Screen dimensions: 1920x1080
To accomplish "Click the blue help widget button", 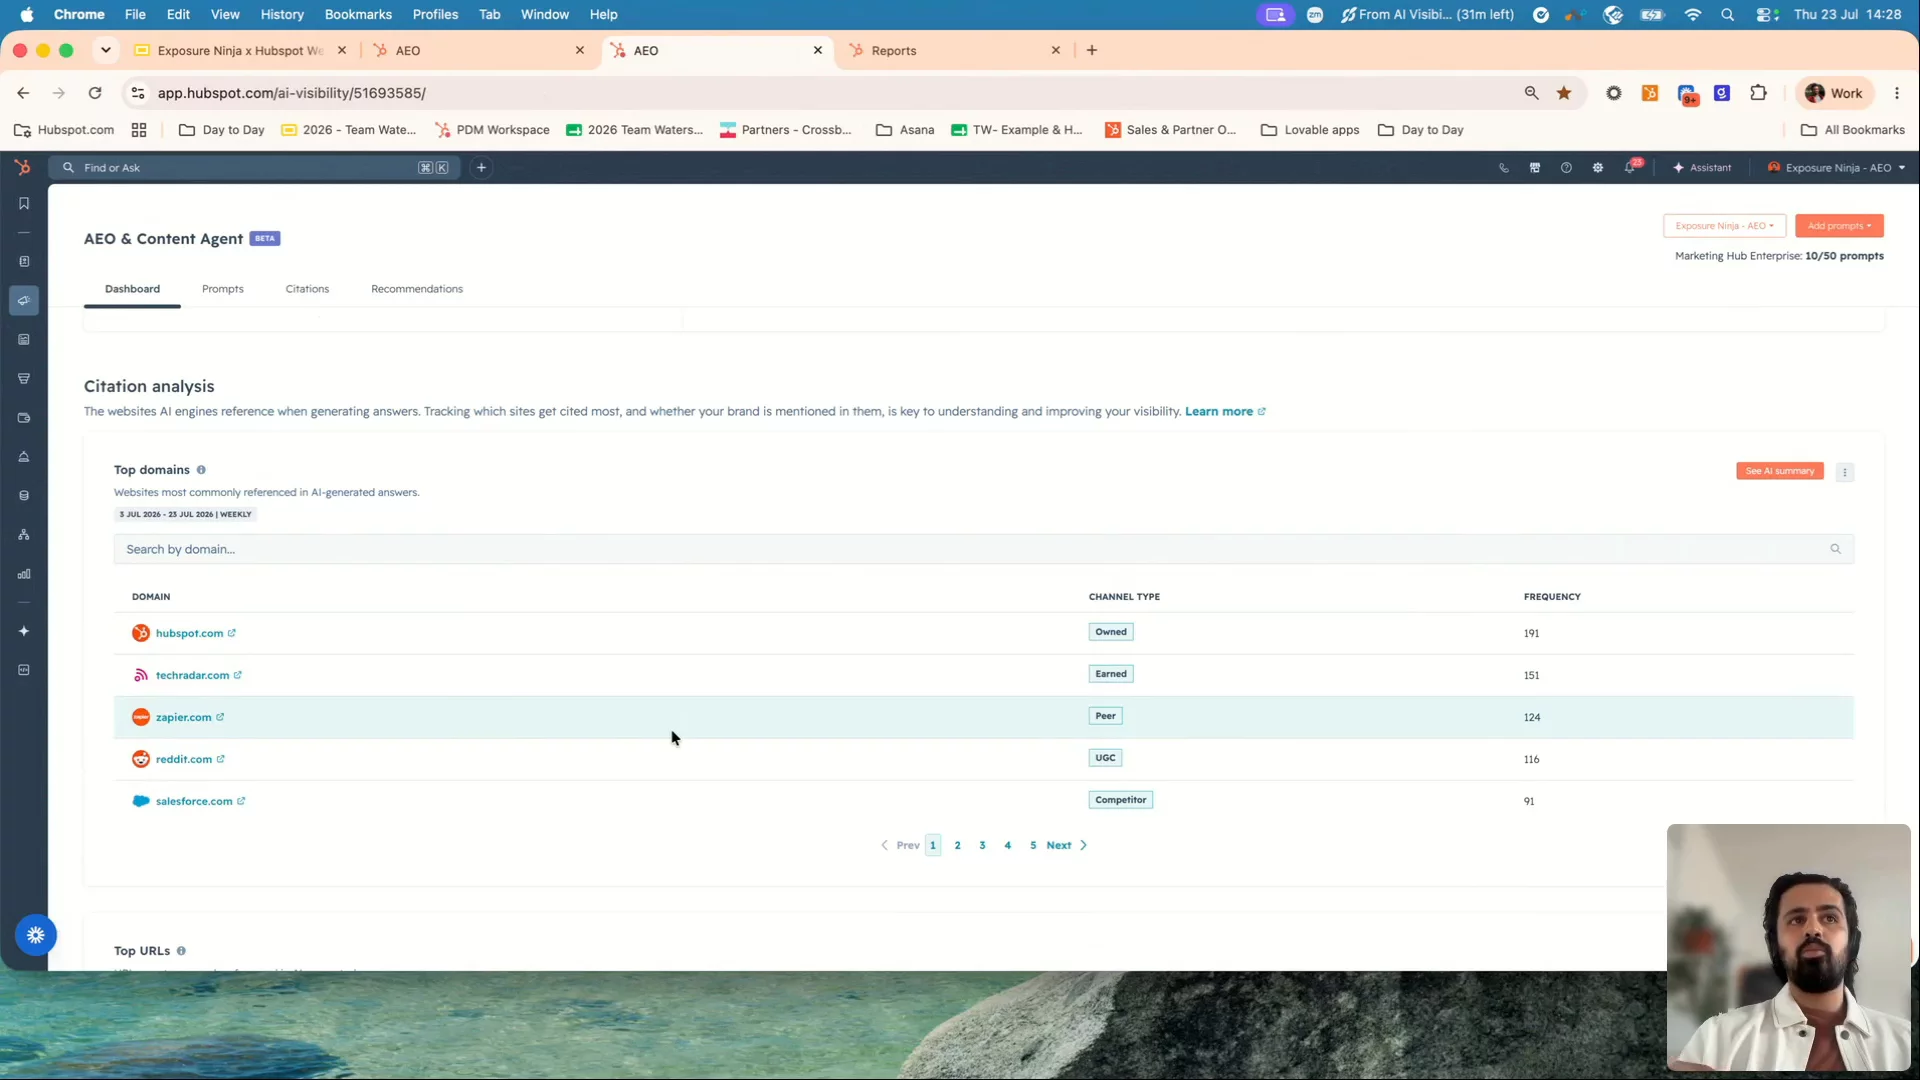I will click(36, 936).
